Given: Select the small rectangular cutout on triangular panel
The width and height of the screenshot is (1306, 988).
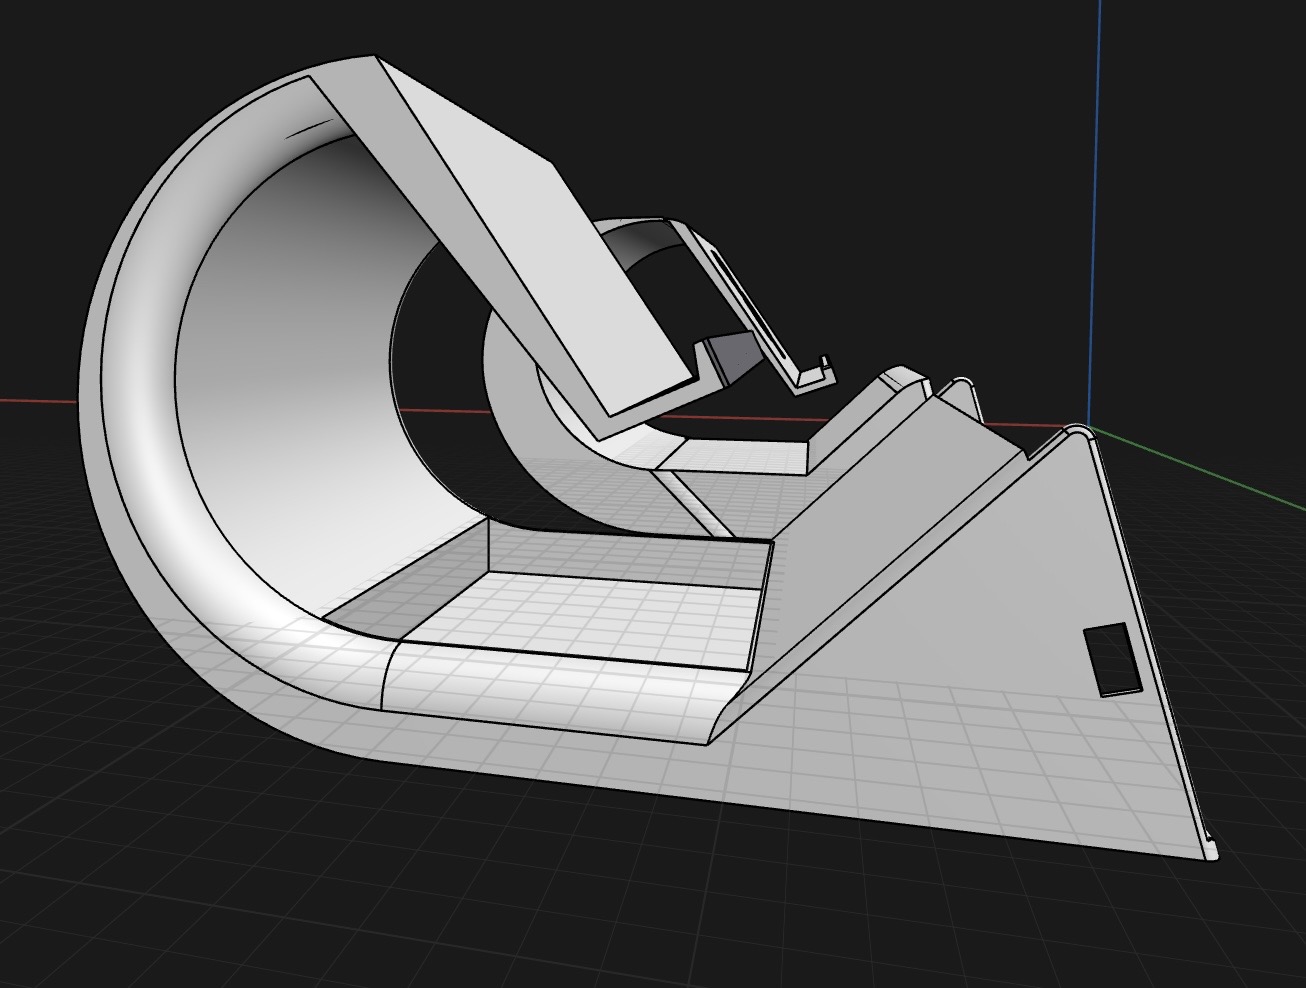Looking at the screenshot, I should [1112, 659].
